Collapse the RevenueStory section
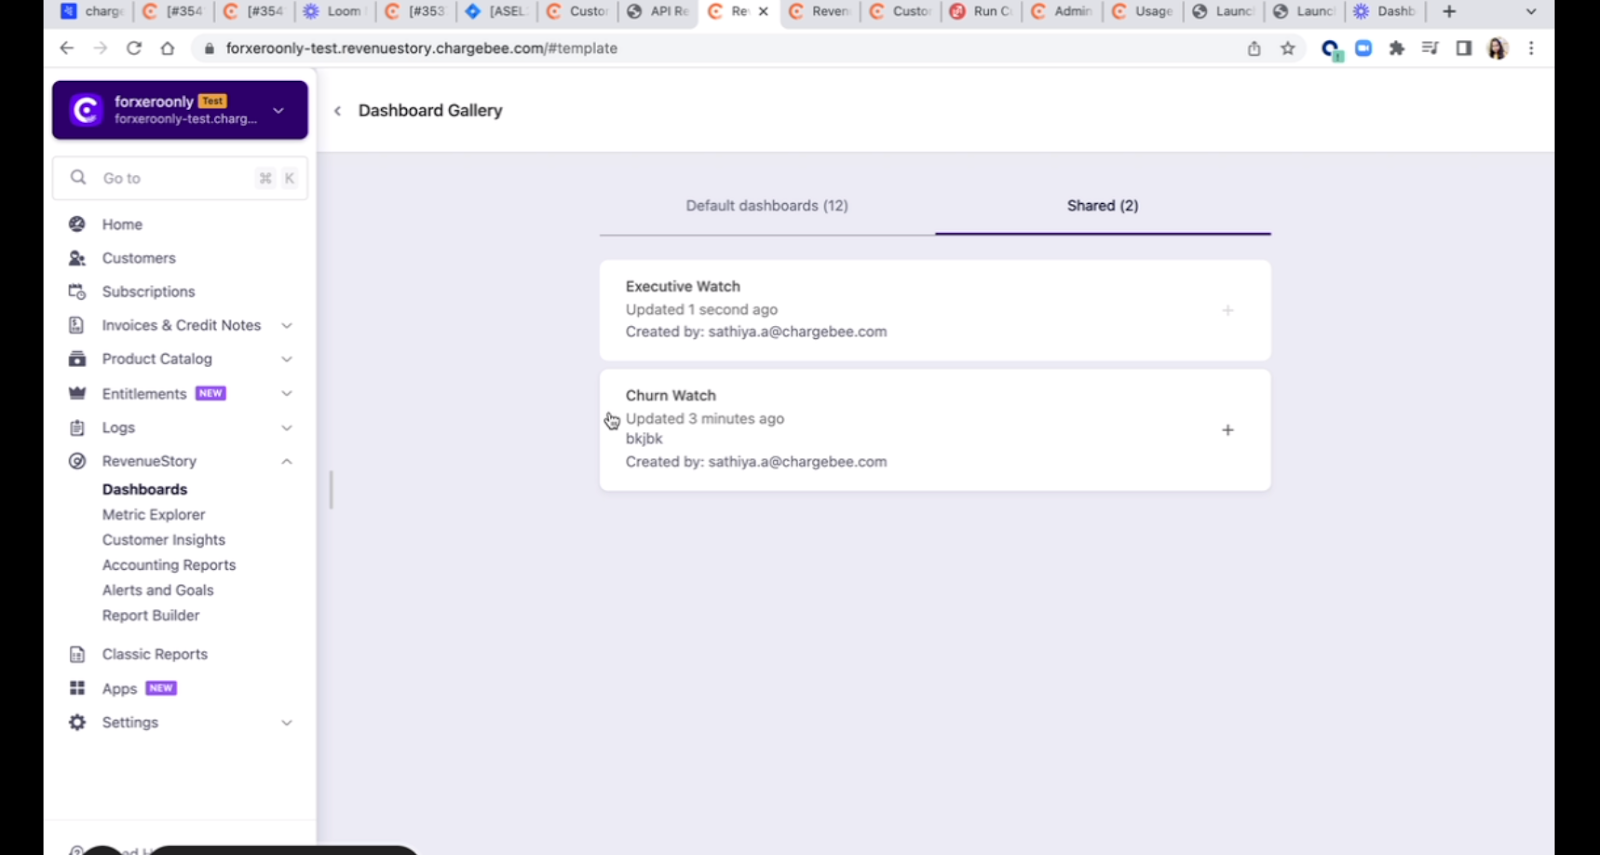 [x=286, y=461]
